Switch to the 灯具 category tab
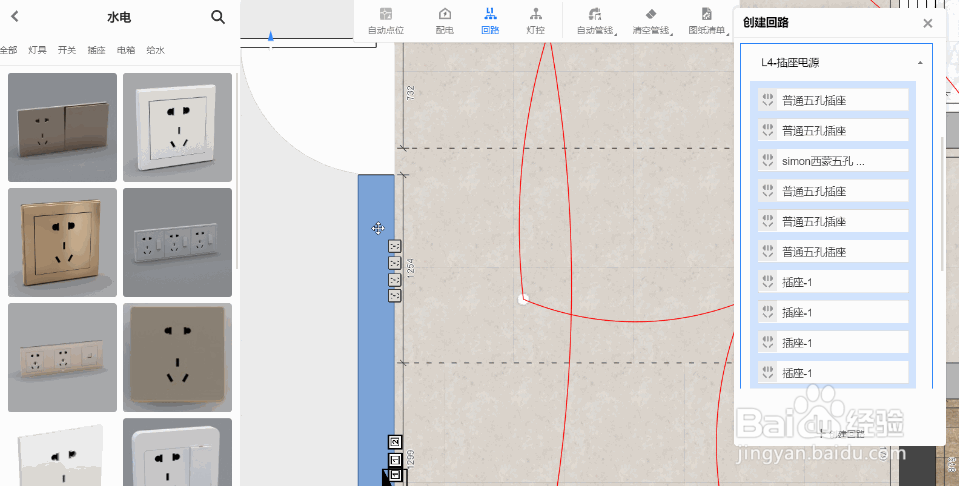Viewport: 959px width, 486px height. pyautogui.click(x=37, y=50)
